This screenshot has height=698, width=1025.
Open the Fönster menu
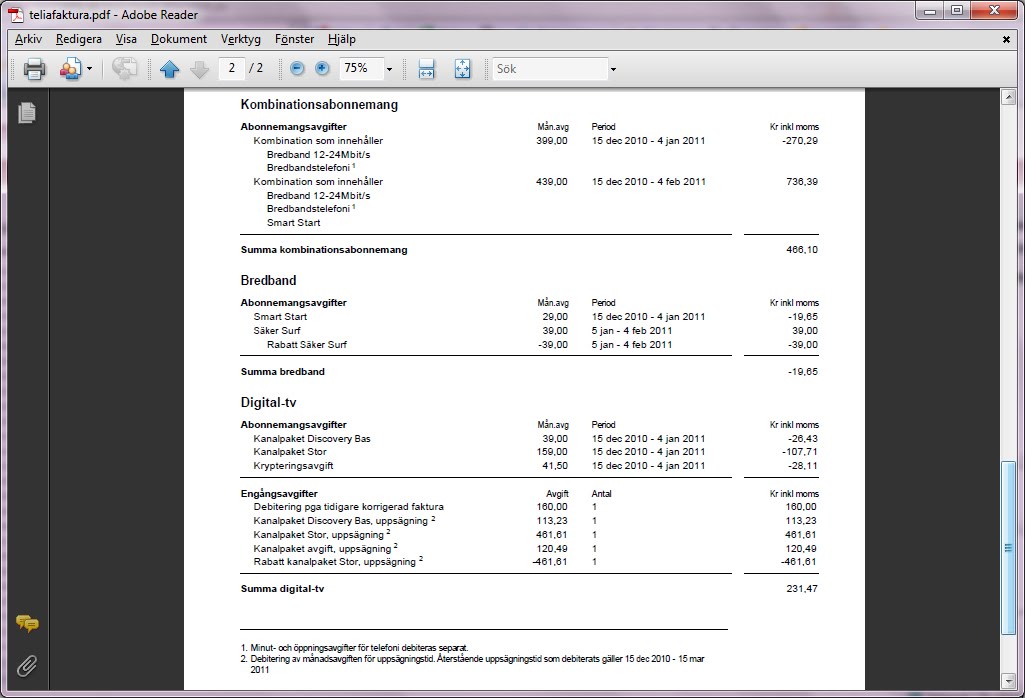click(x=294, y=39)
